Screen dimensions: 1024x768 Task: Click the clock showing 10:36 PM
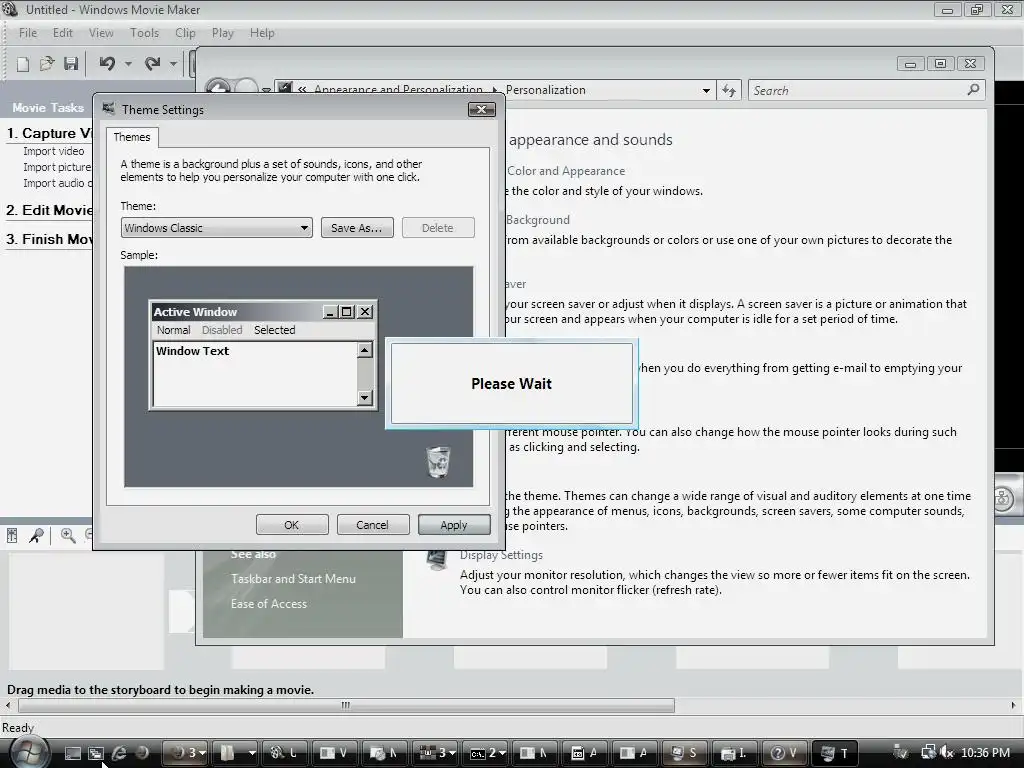(x=985, y=753)
